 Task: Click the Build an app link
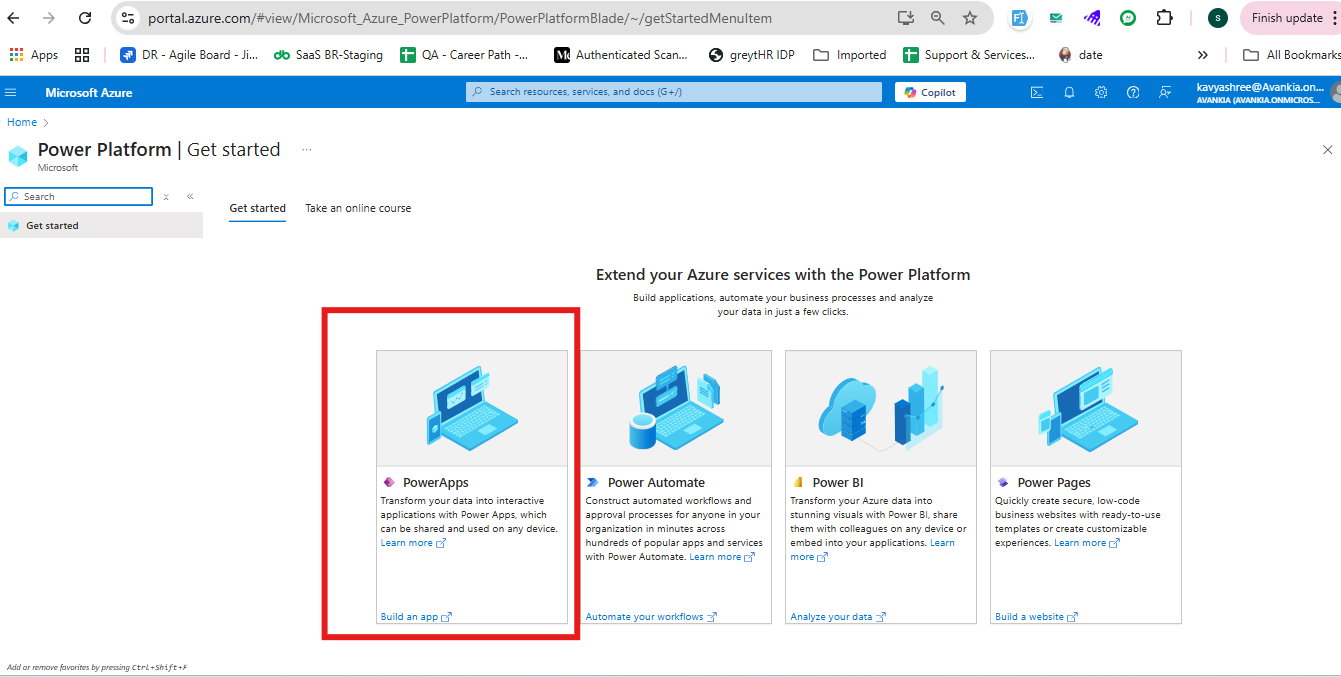pyautogui.click(x=410, y=617)
